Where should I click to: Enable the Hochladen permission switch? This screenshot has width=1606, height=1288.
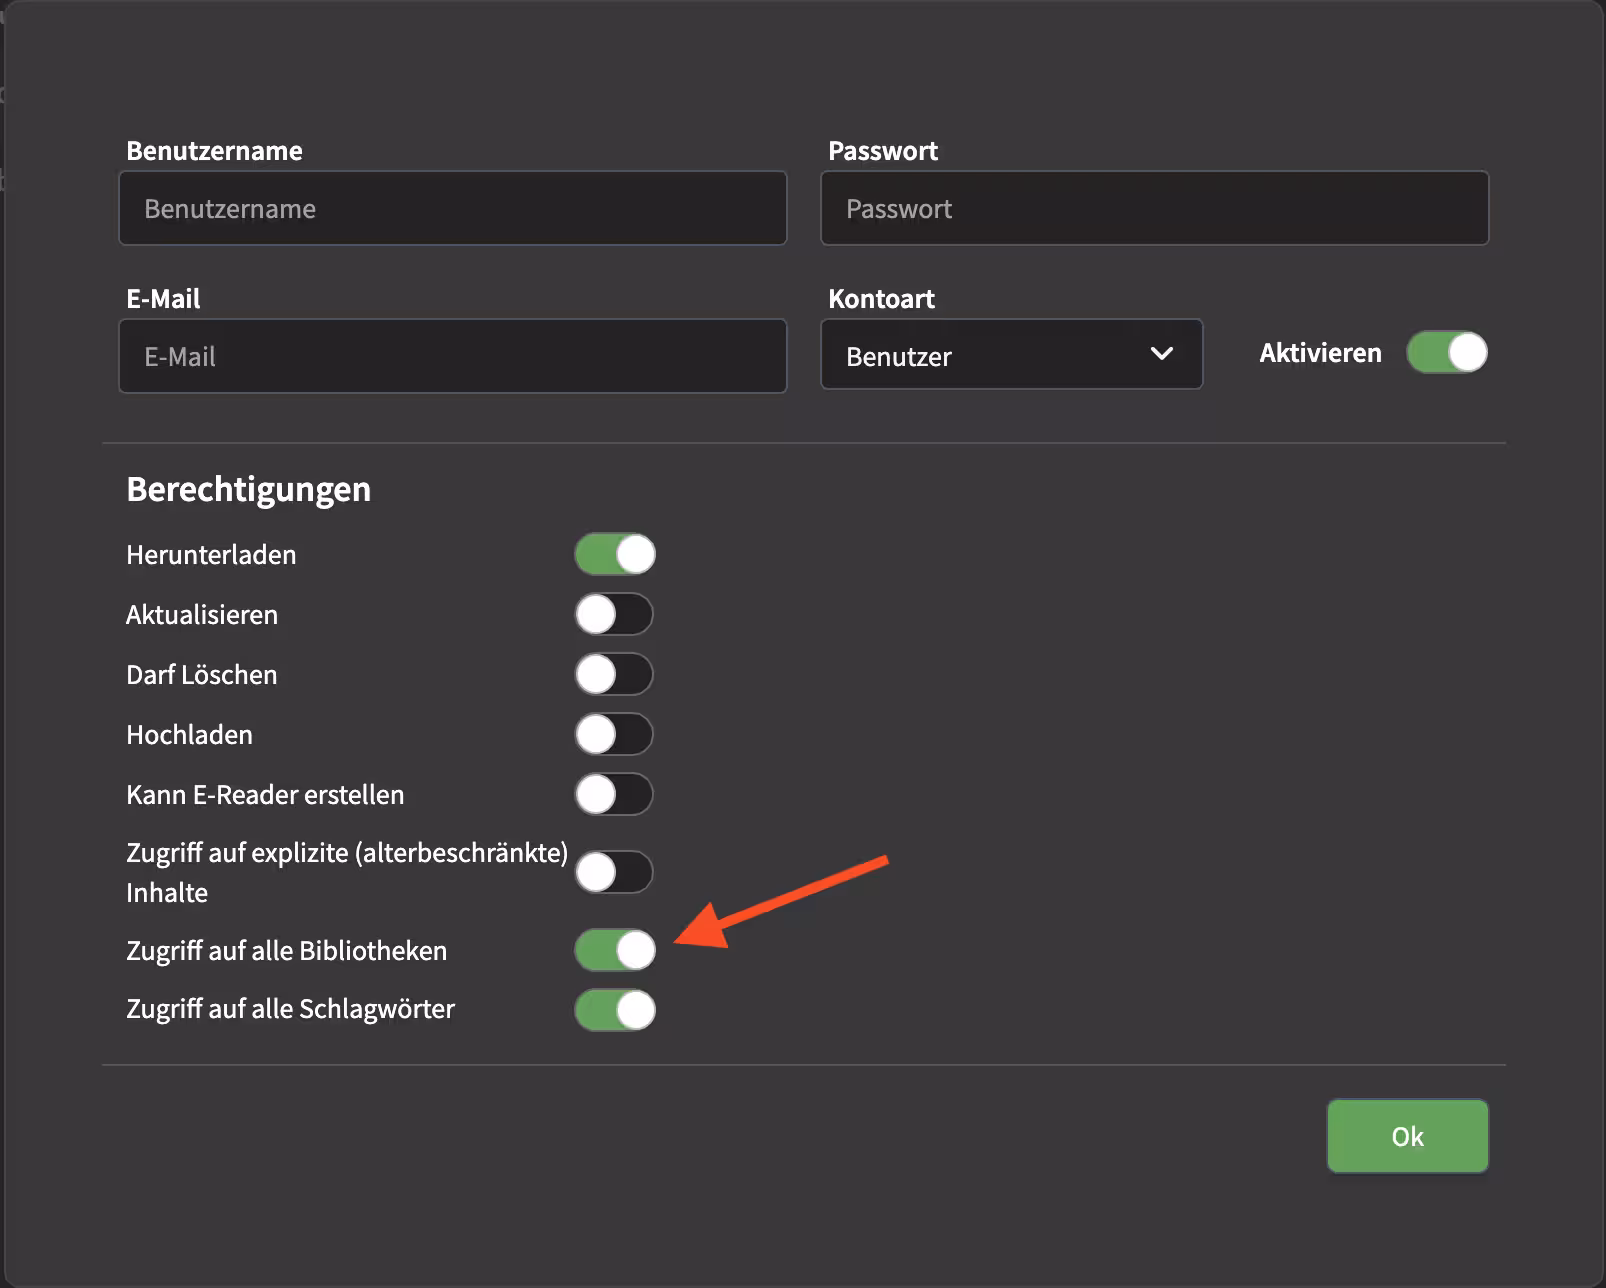(x=615, y=734)
